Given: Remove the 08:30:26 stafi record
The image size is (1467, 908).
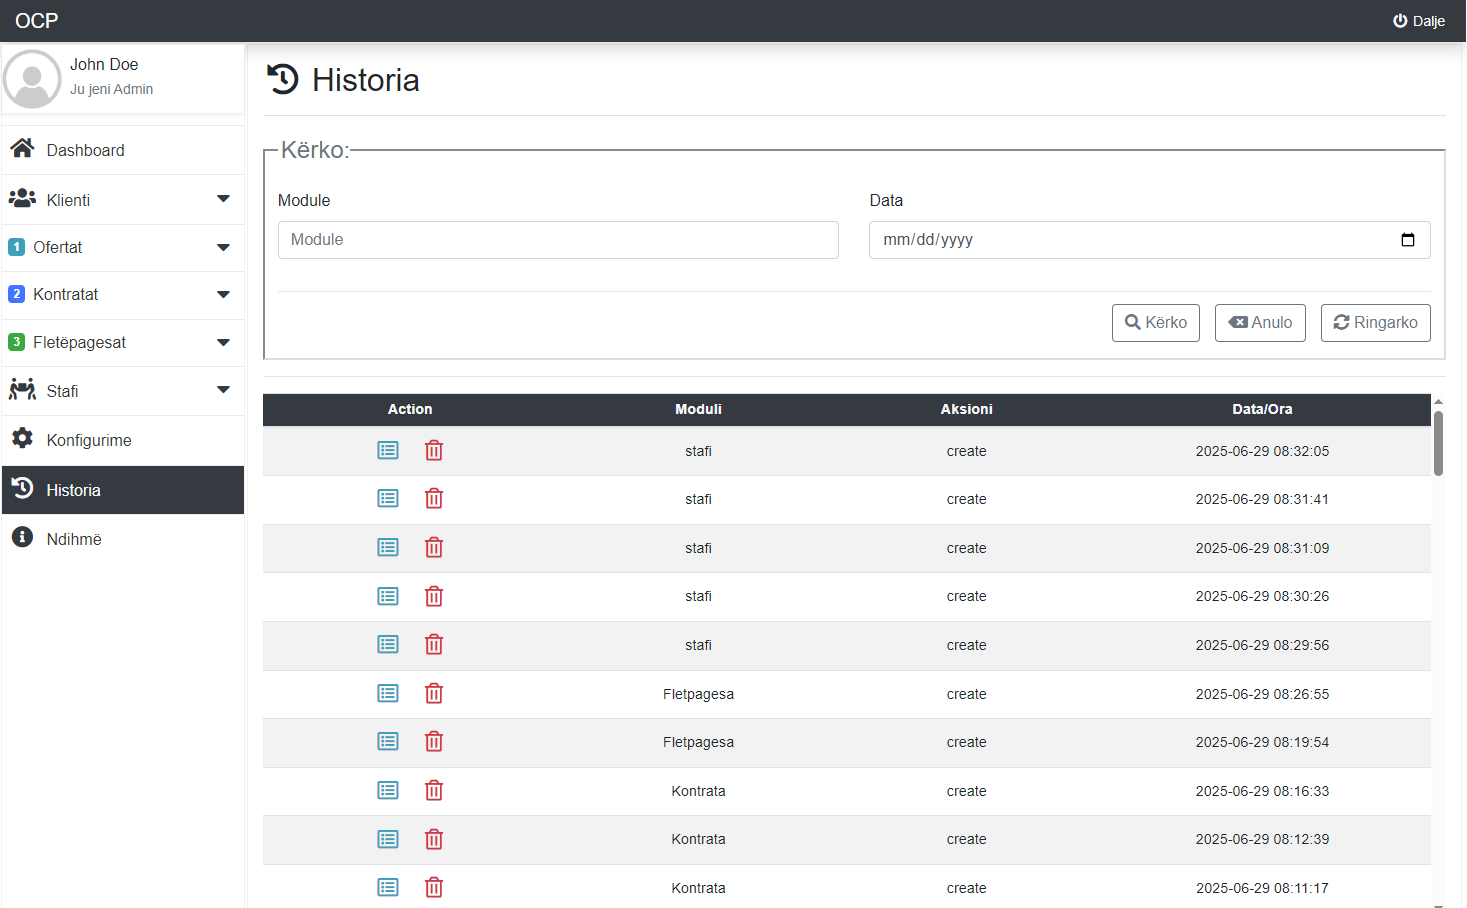Looking at the screenshot, I should (x=434, y=597).
